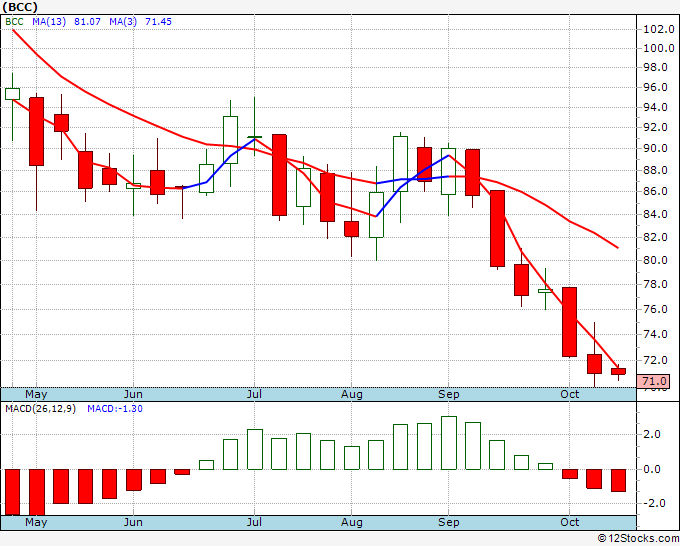Click the 102.0 price axis label

[659, 29]
